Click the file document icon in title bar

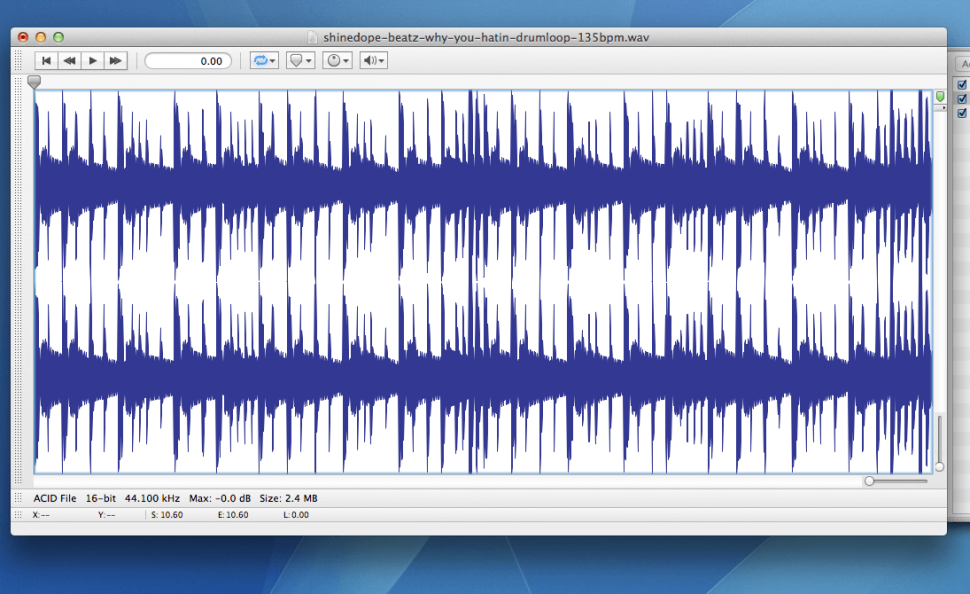(312, 37)
